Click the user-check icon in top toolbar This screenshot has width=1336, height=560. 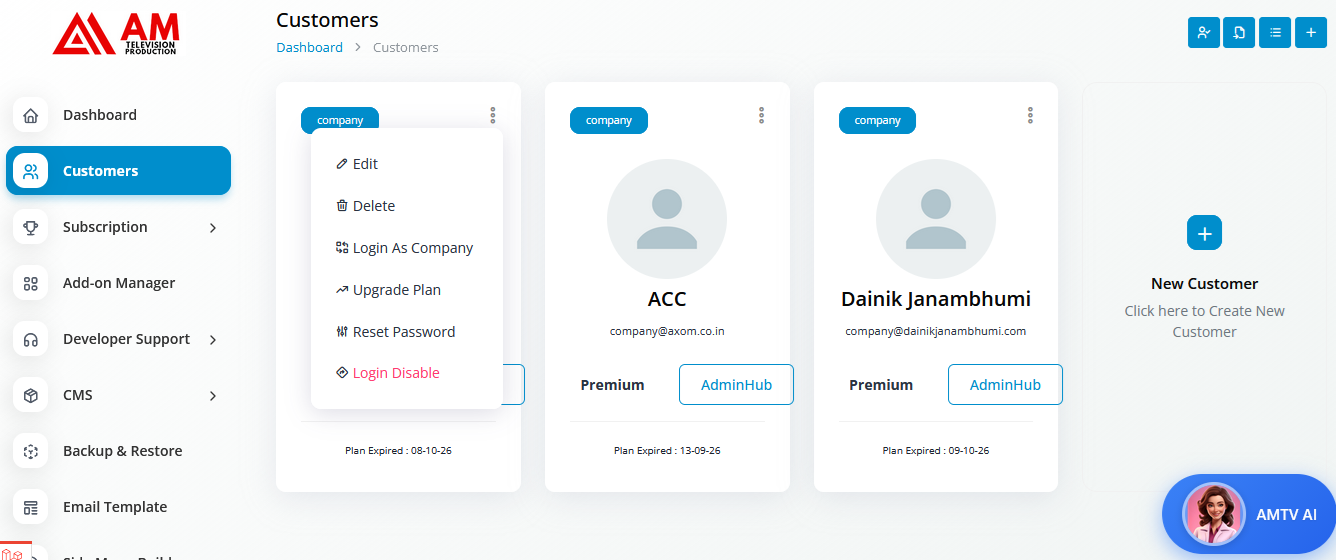click(x=1203, y=33)
